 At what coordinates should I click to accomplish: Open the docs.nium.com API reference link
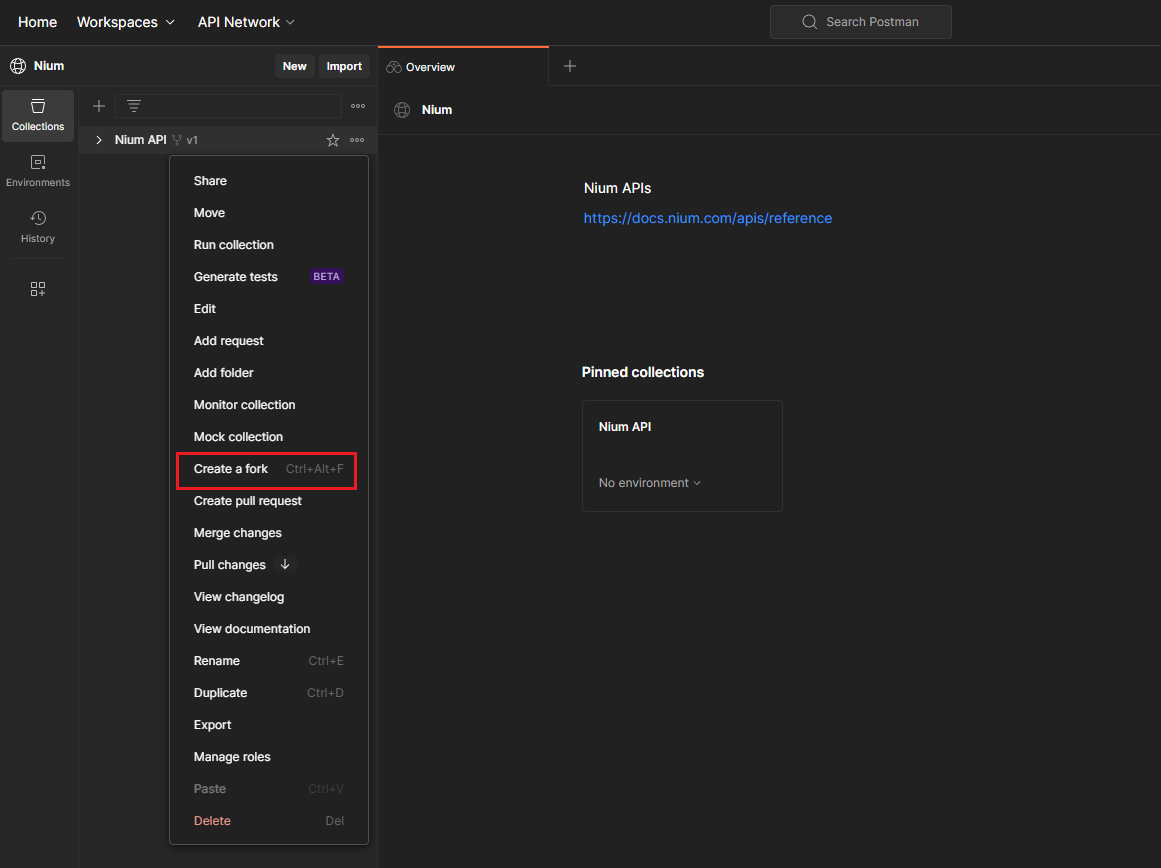pyautogui.click(x=708, y=218)
